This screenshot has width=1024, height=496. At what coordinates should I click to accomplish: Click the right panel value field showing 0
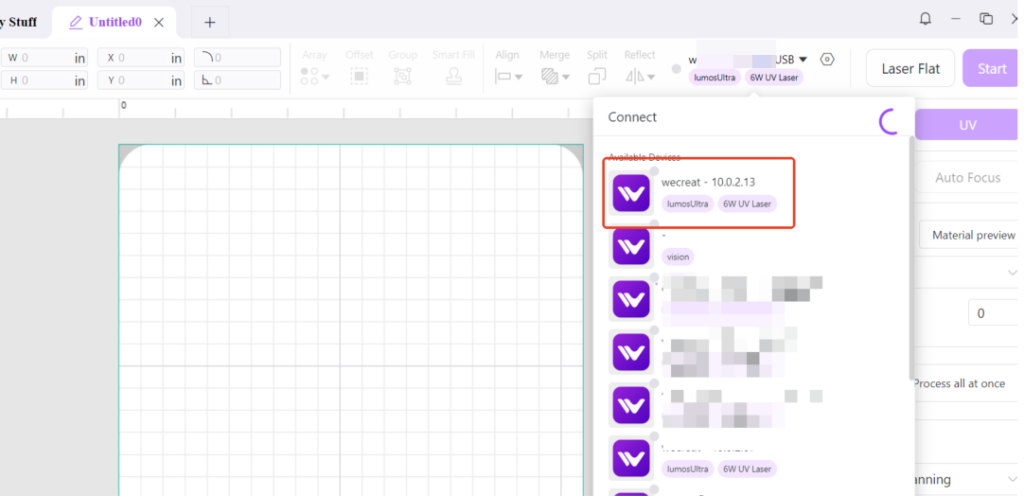tap(995, 313)
